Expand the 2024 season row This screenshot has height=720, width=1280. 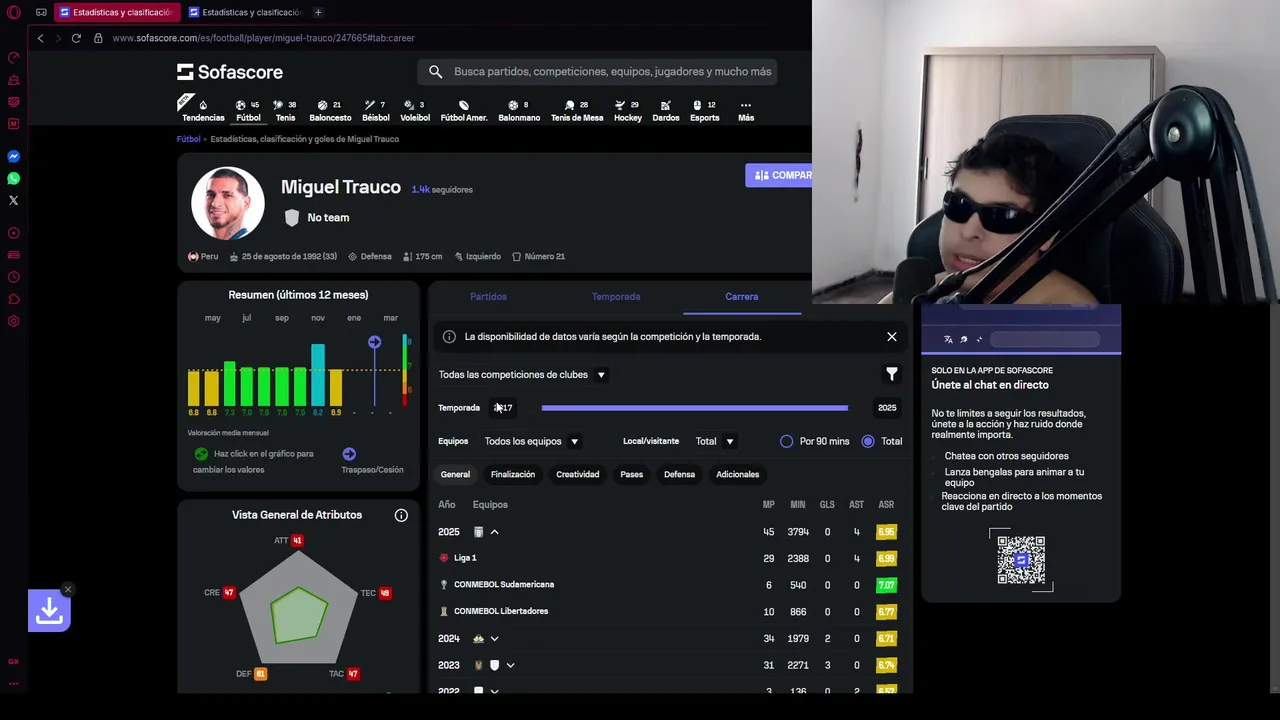(494, 639)
